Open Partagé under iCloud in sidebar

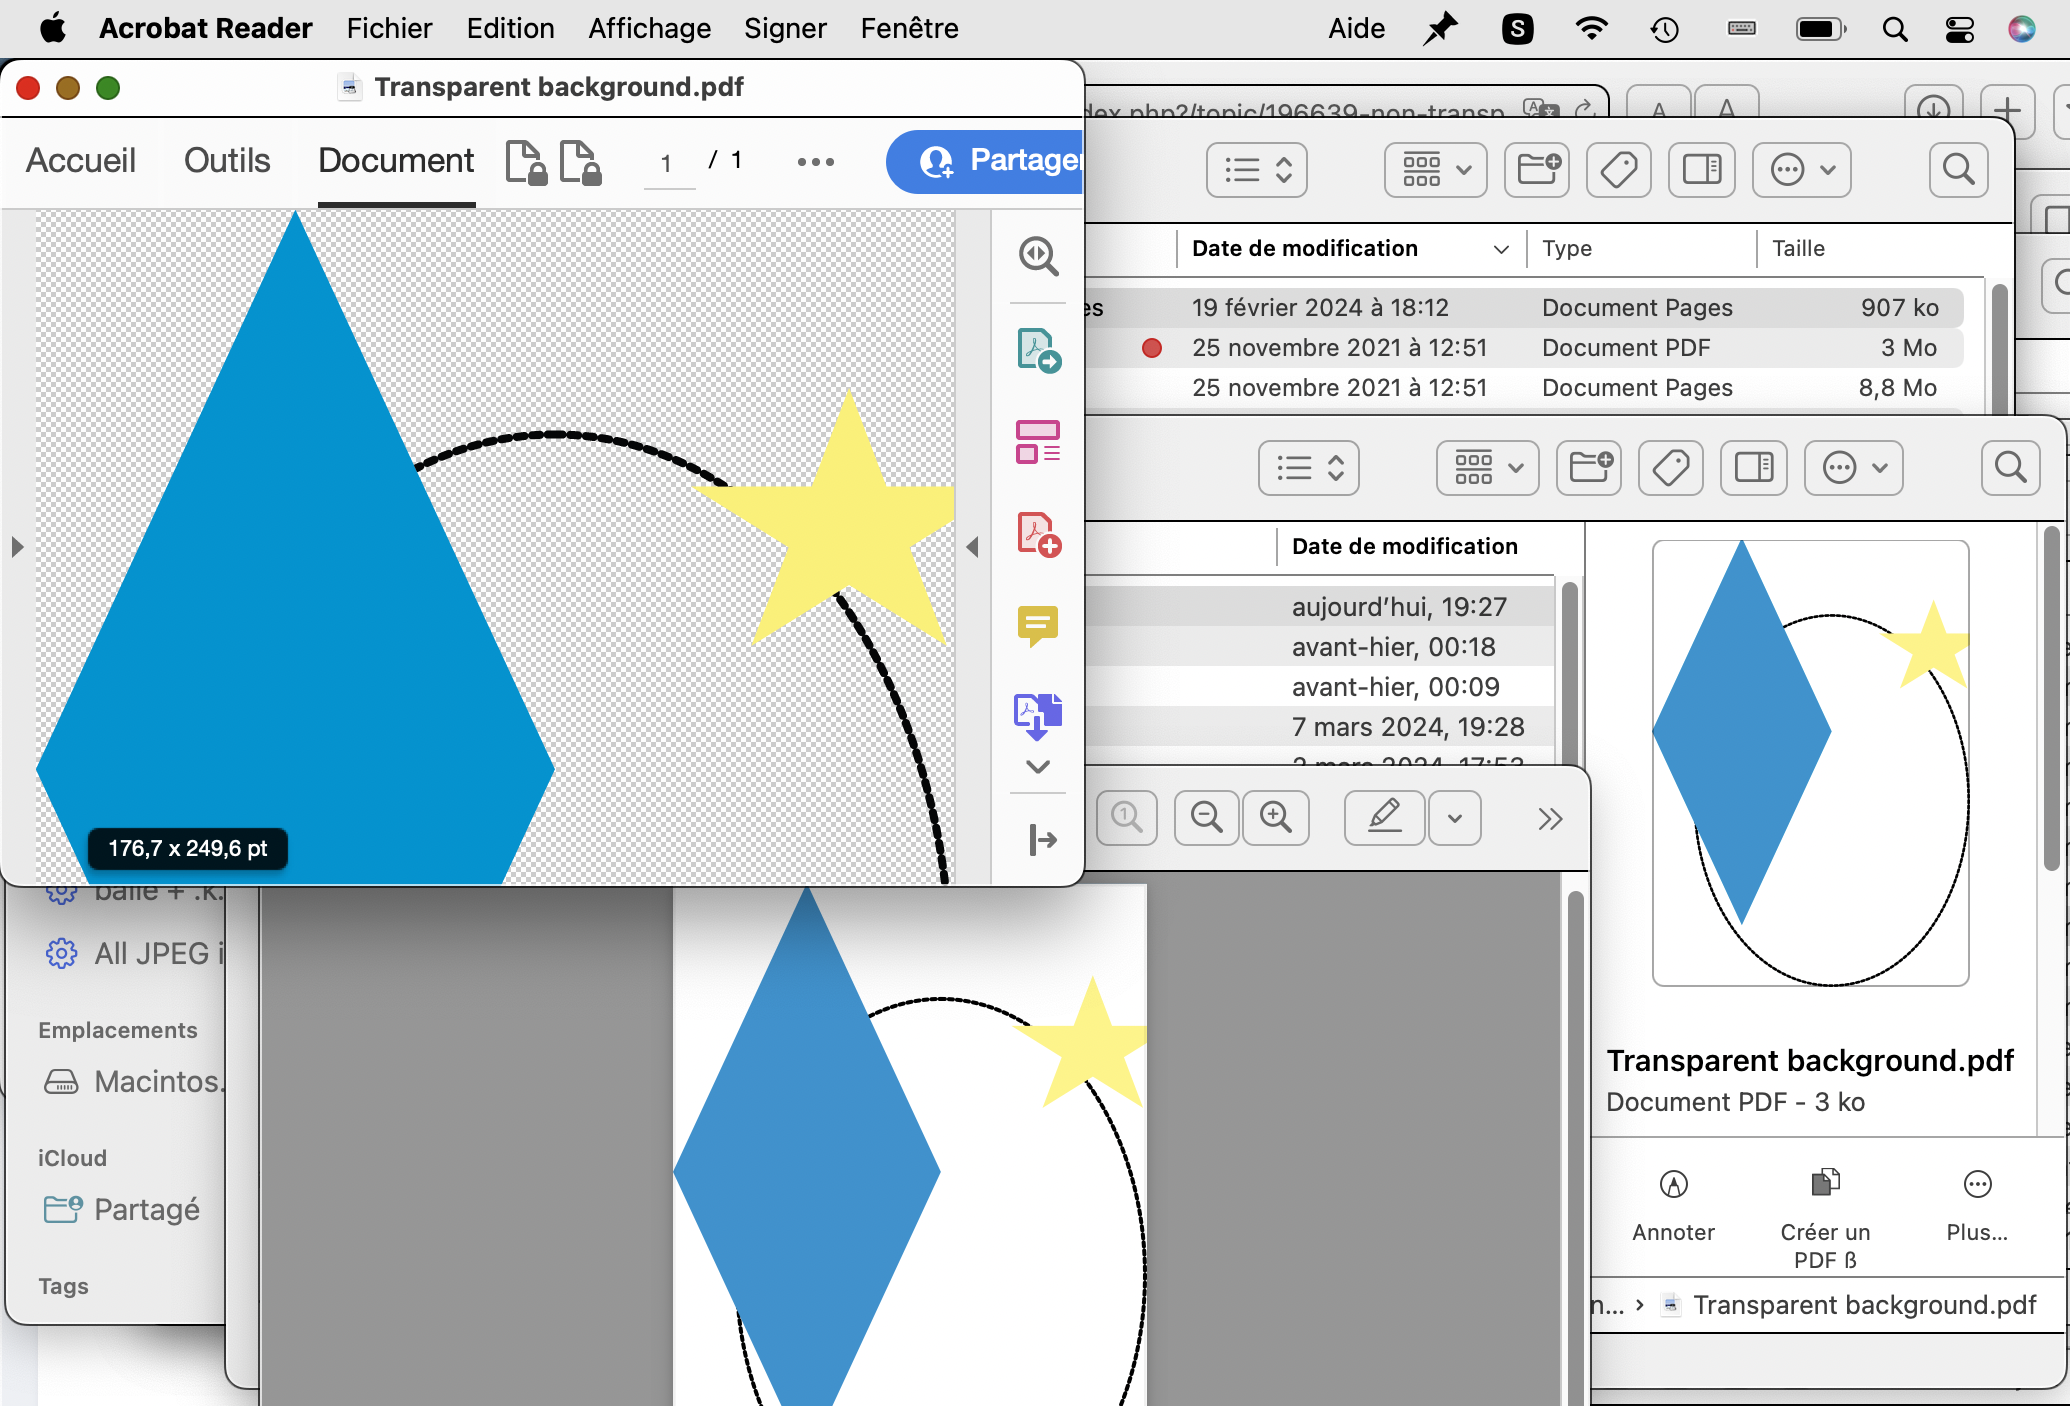pos(122,1210)
